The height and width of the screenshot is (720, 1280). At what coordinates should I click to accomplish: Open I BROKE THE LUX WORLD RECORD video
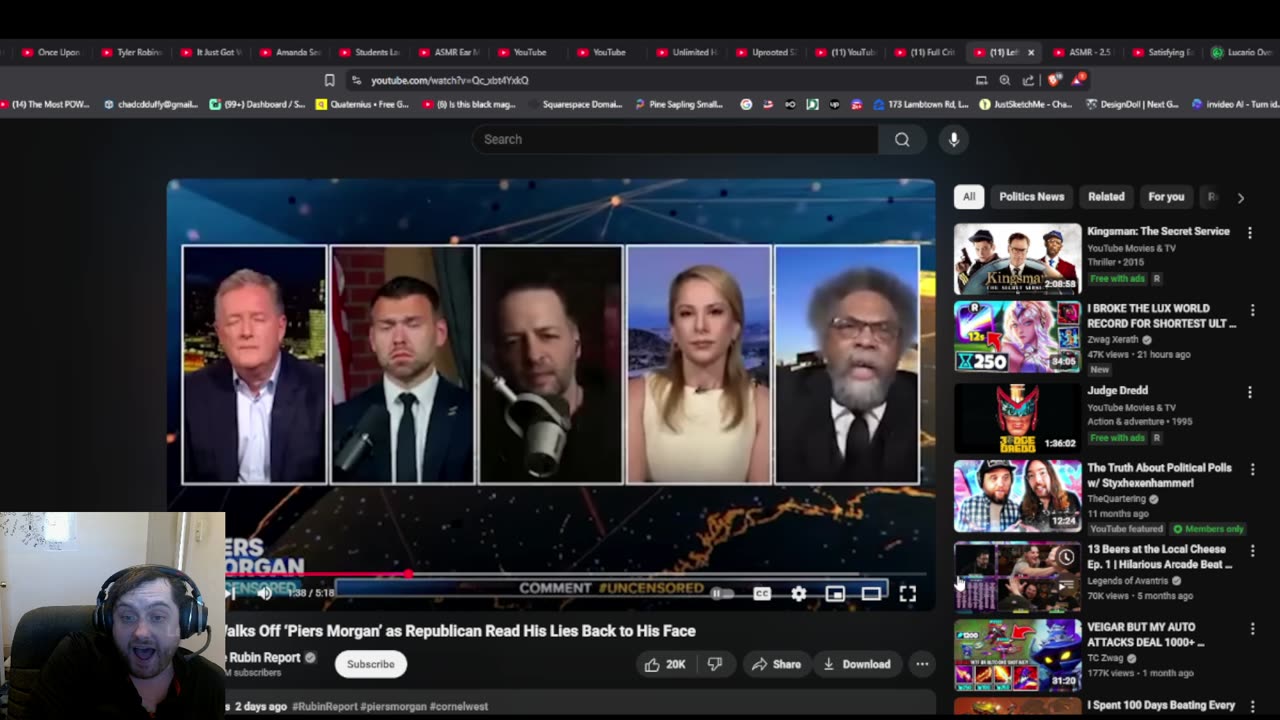[1017, 337]
